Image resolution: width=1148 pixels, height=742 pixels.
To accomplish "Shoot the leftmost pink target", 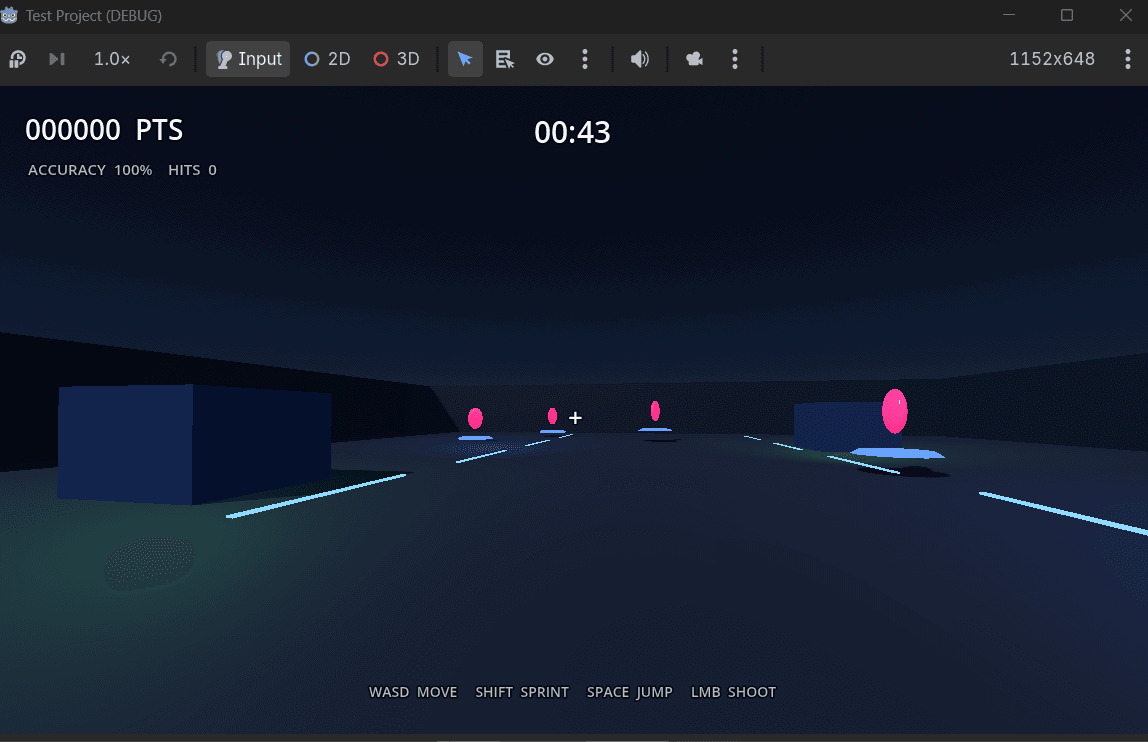I will 475,418.
